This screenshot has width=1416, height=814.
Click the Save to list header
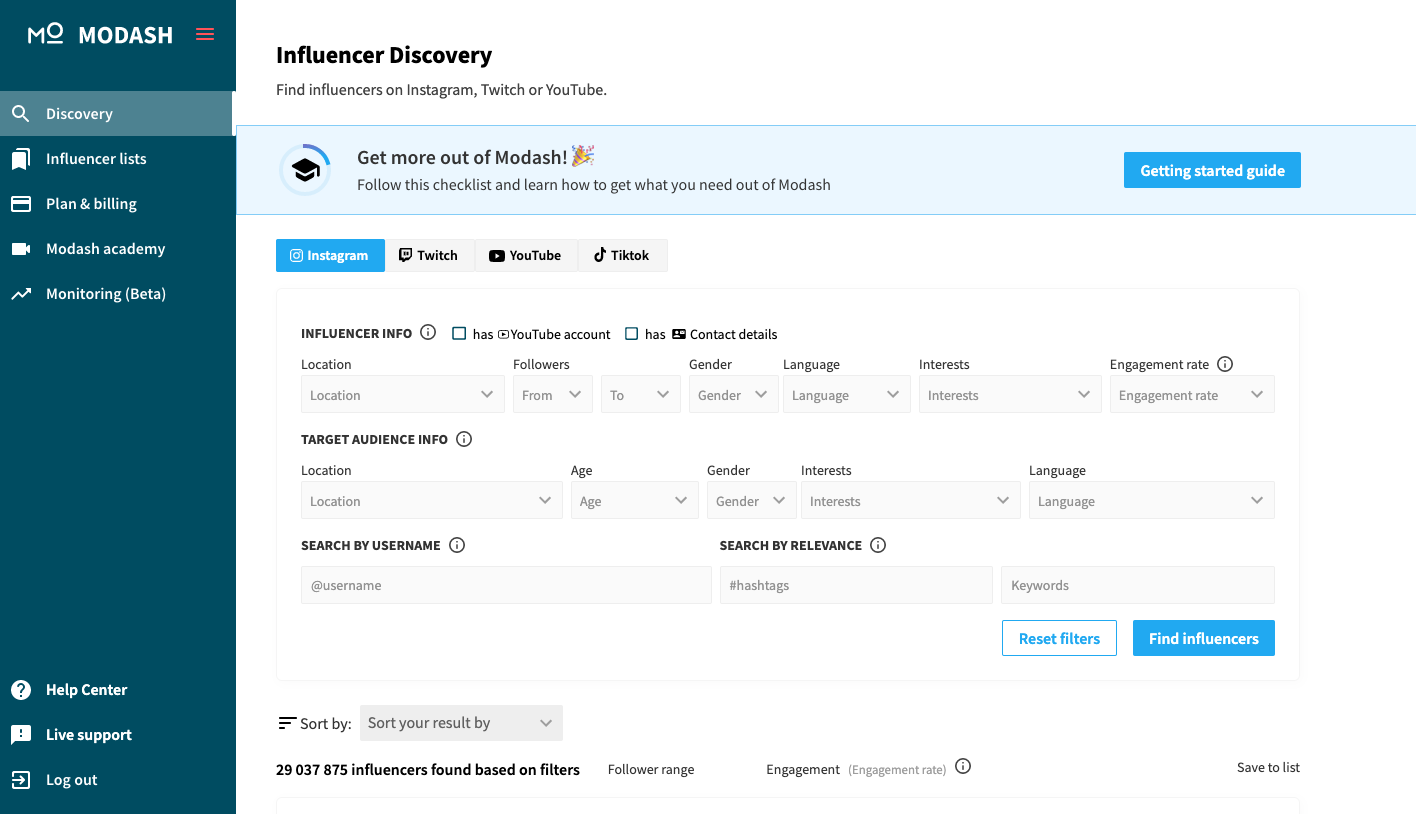[x=1268, y=767]
